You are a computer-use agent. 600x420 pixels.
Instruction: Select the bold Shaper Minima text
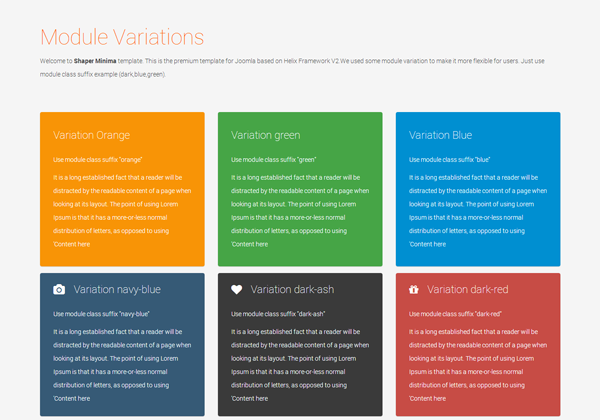(96, 61)
